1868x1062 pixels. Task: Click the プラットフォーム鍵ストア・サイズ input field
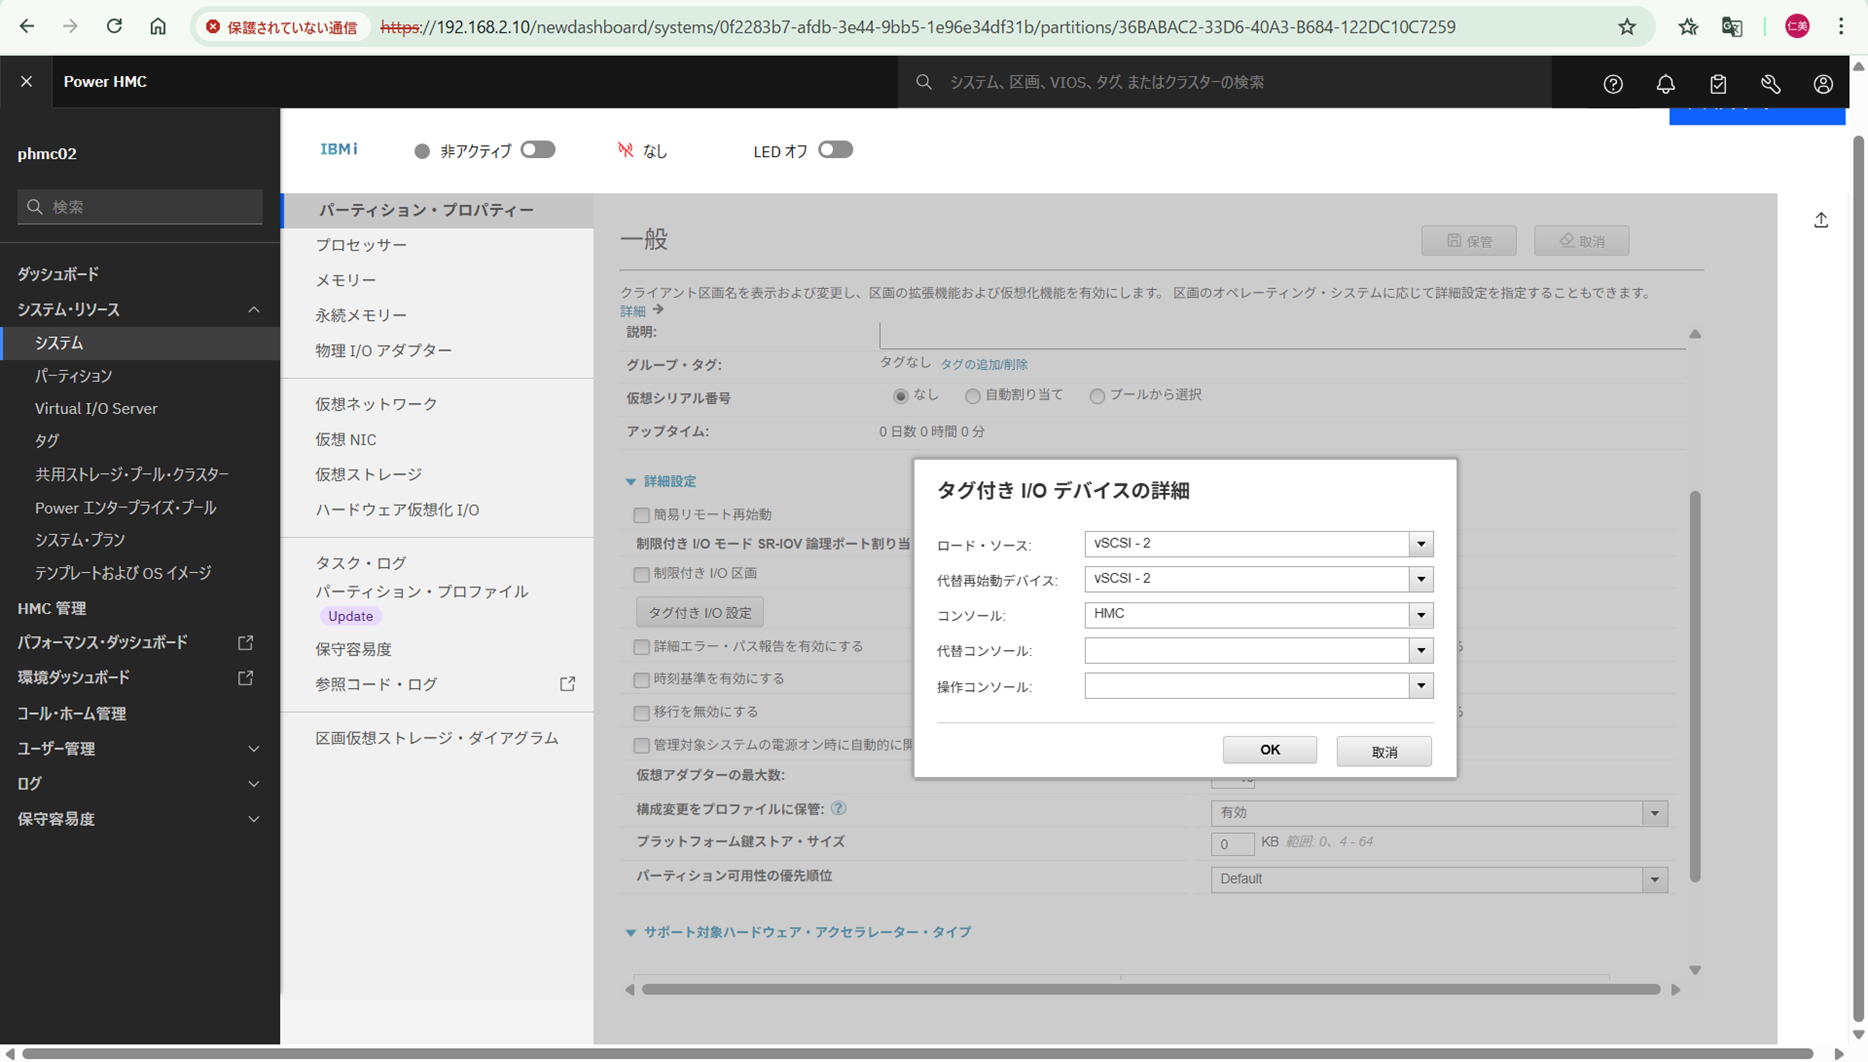(x=1232, y=844)
